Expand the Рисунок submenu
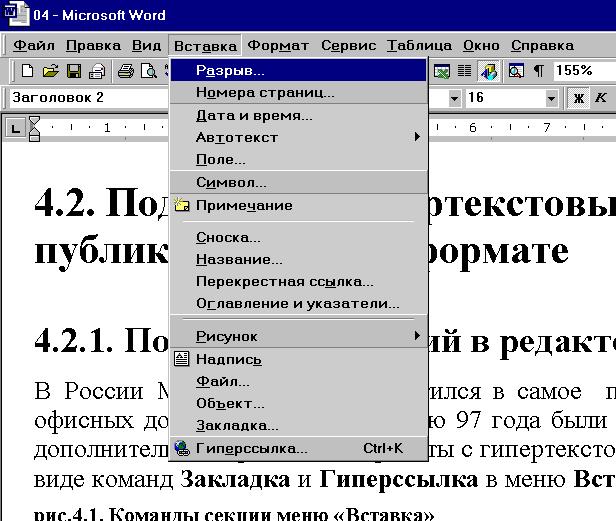Screen dimensions: 616x521 [x=299, y=336]
